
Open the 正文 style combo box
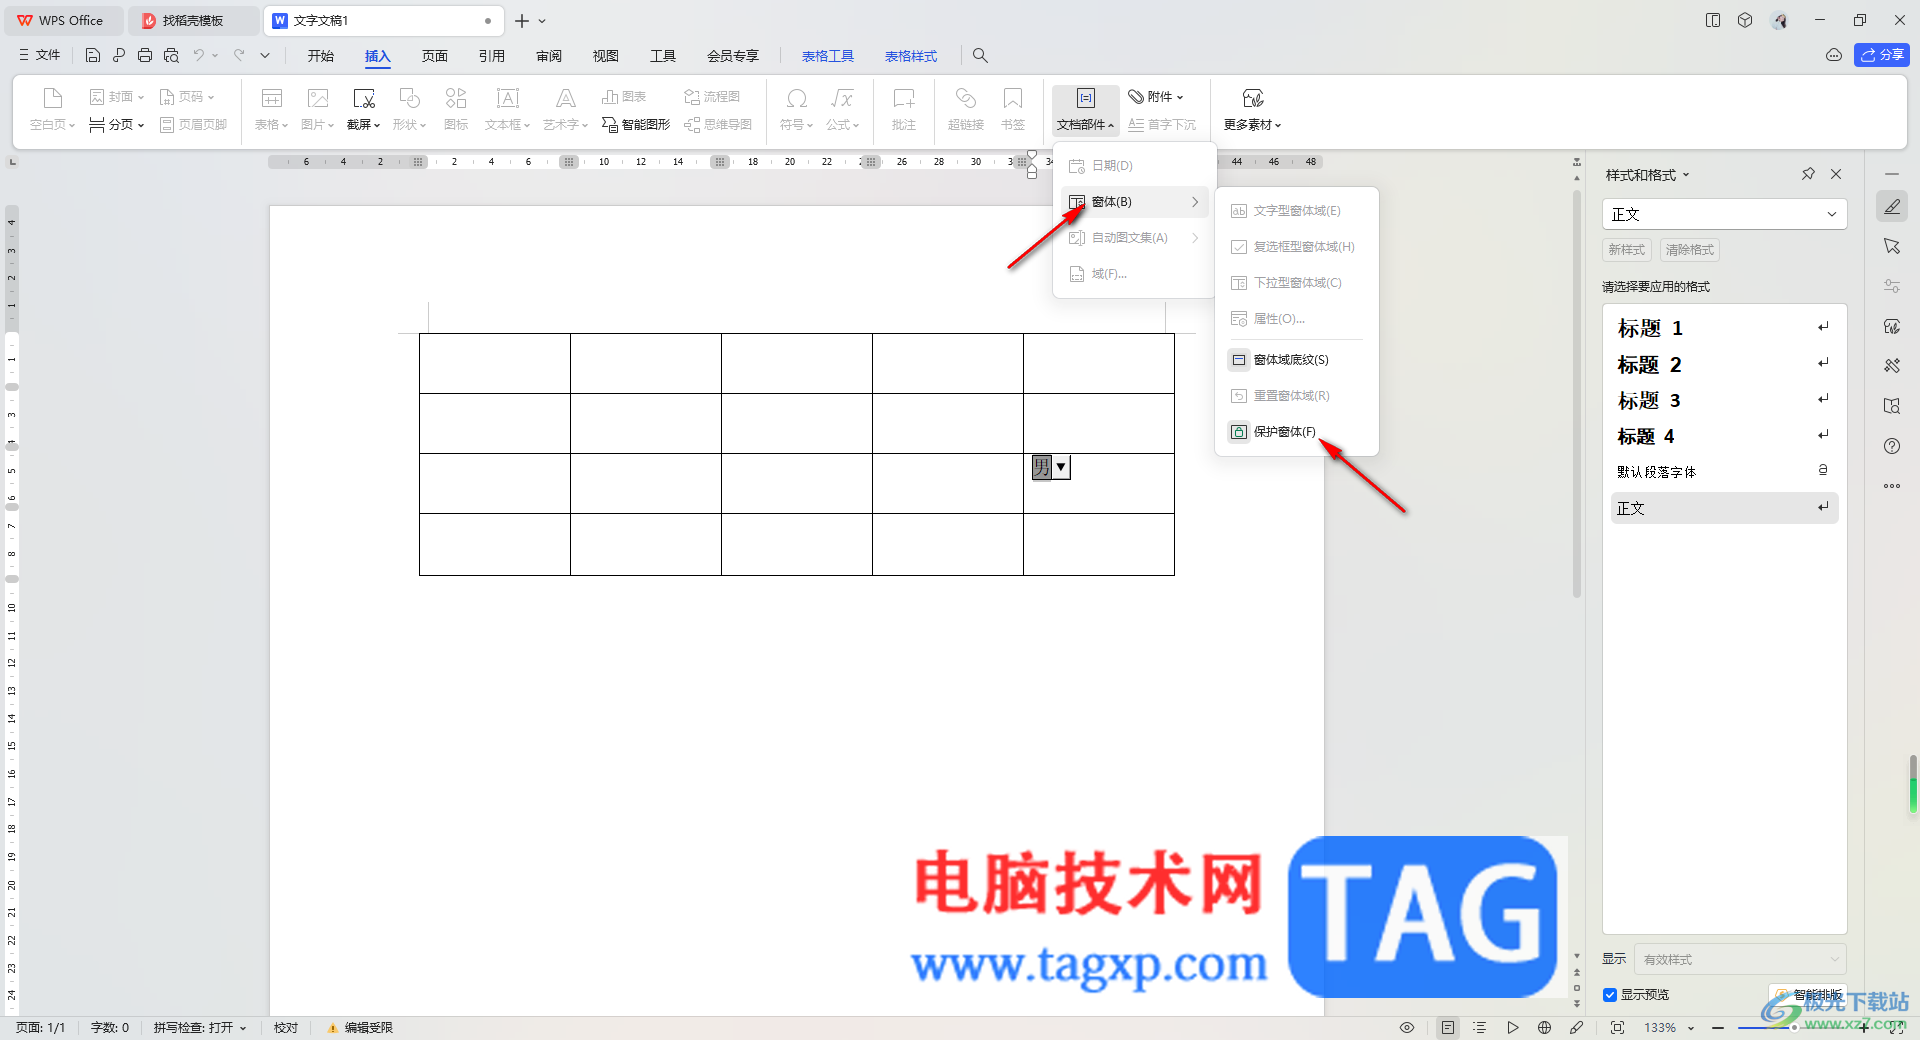coord(1724,214)
